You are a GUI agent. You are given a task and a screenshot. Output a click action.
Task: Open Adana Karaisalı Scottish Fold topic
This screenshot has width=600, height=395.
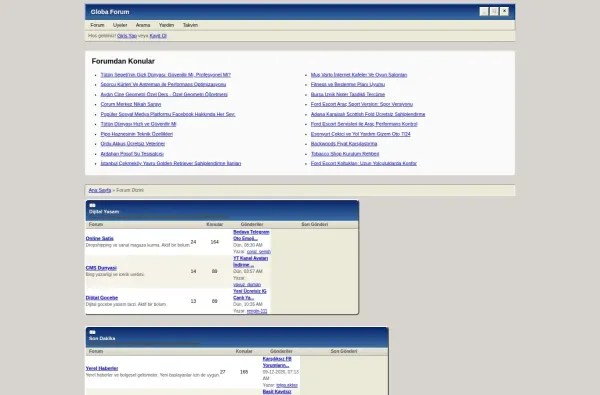[368, 114]
